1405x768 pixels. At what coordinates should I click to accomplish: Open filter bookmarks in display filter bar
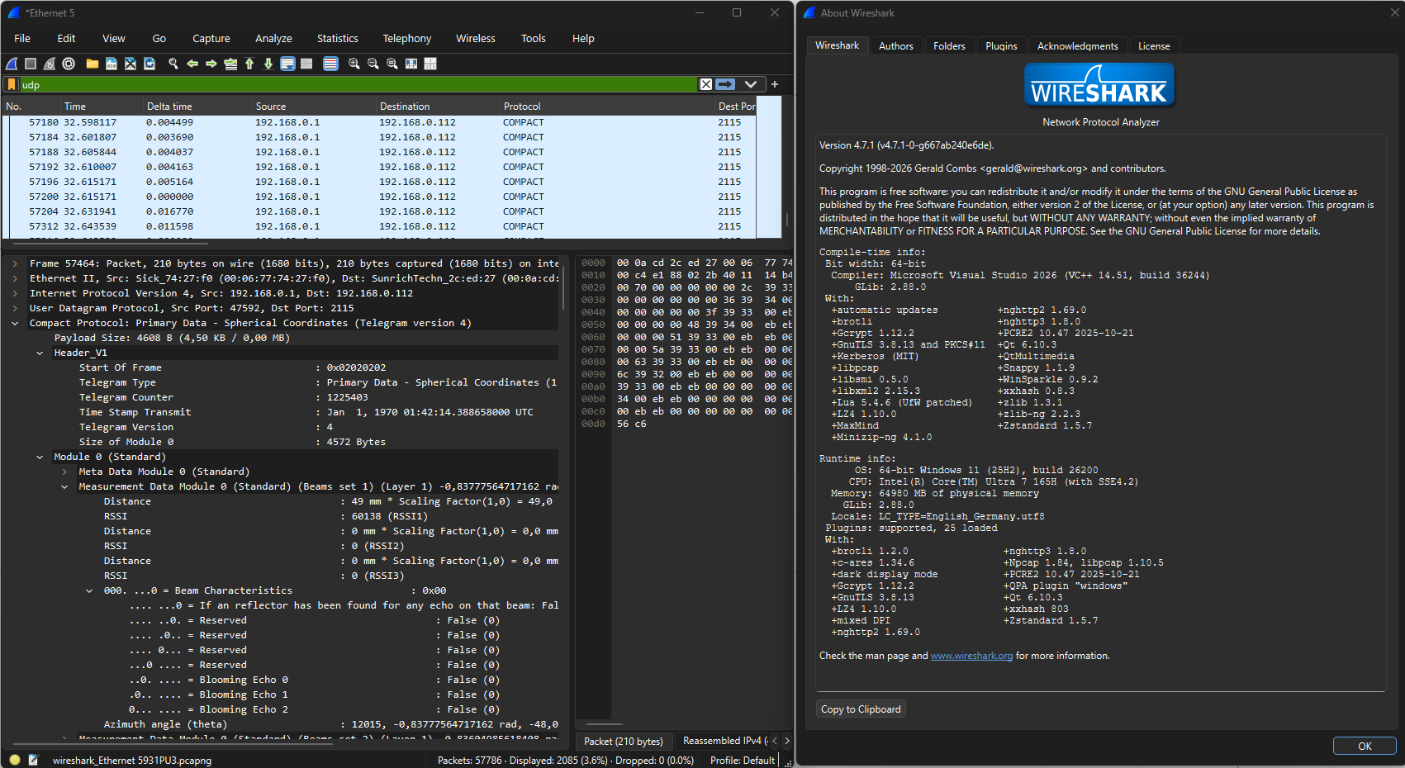pos(12,84)
